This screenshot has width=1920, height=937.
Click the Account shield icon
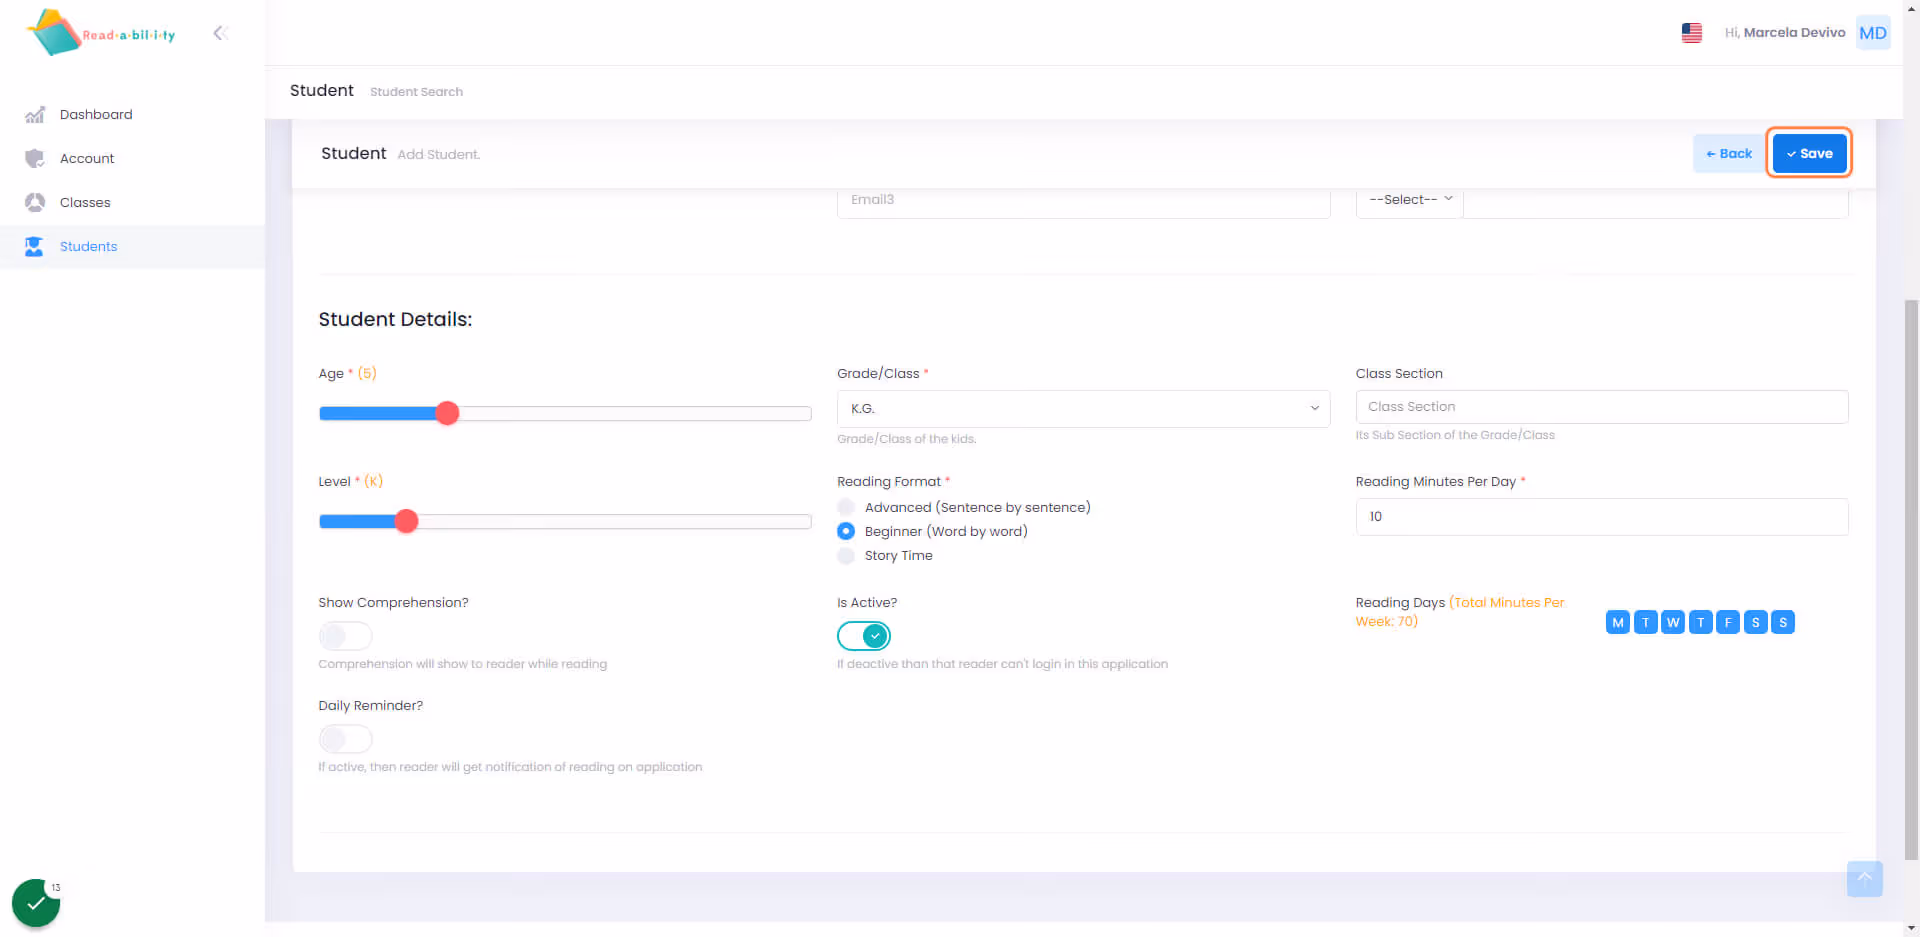click(x=35, y=158)
